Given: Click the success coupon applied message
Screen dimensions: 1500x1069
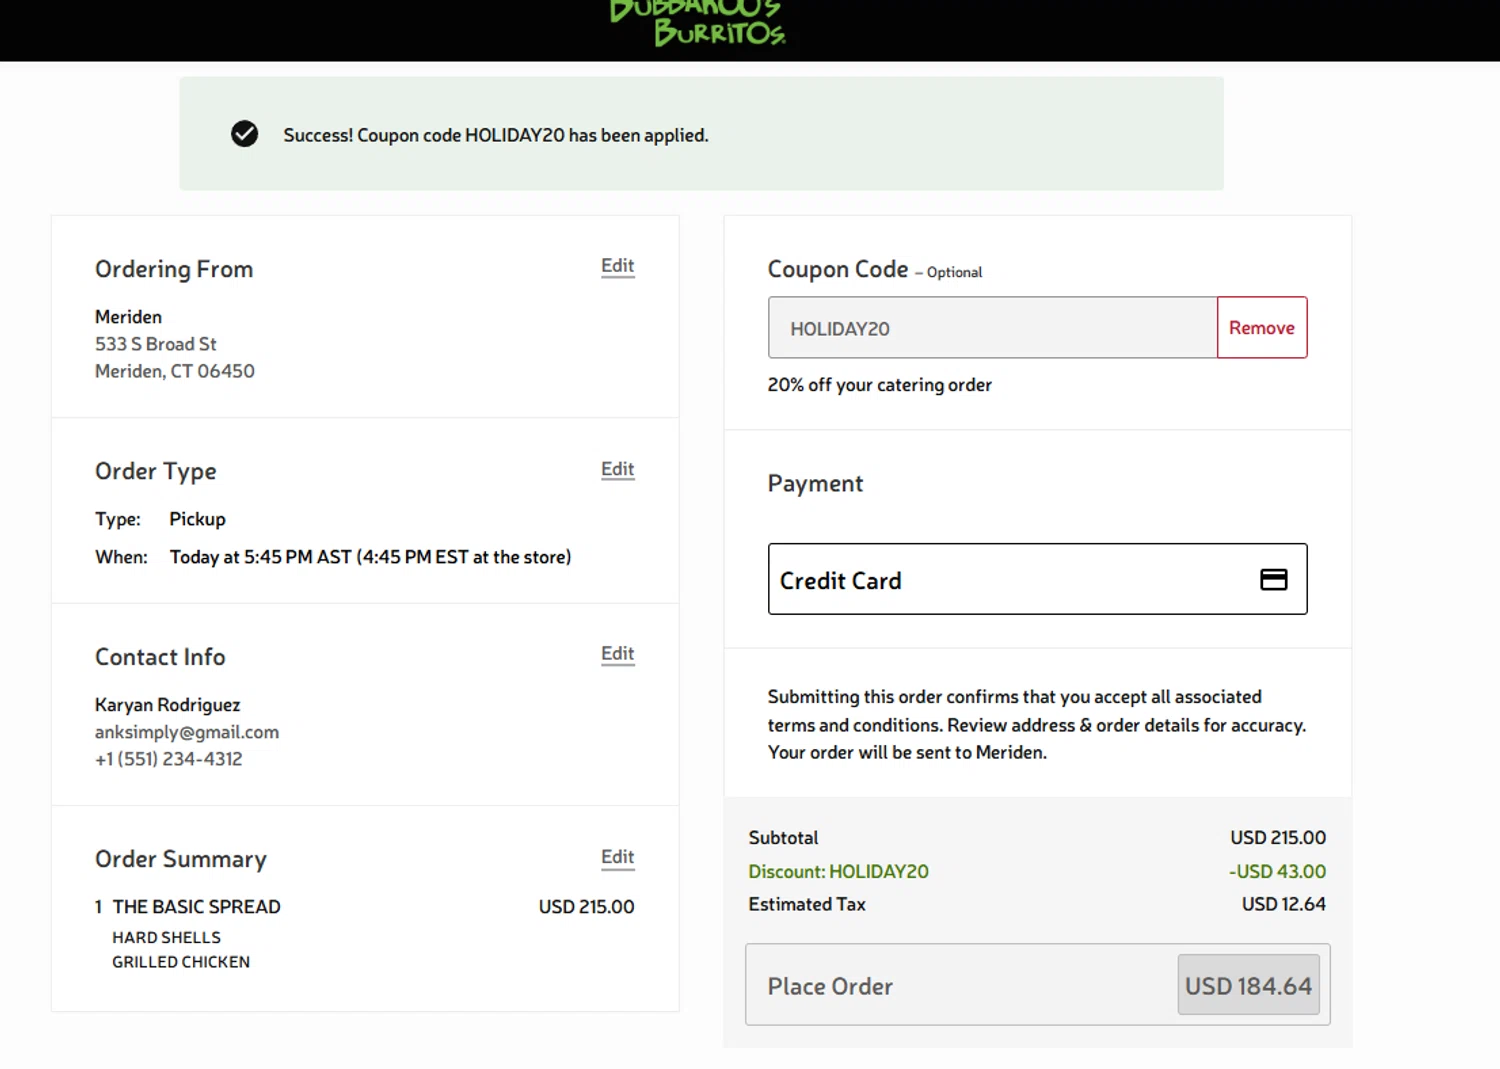Looking at the screenshot, I should click(495, 135).
